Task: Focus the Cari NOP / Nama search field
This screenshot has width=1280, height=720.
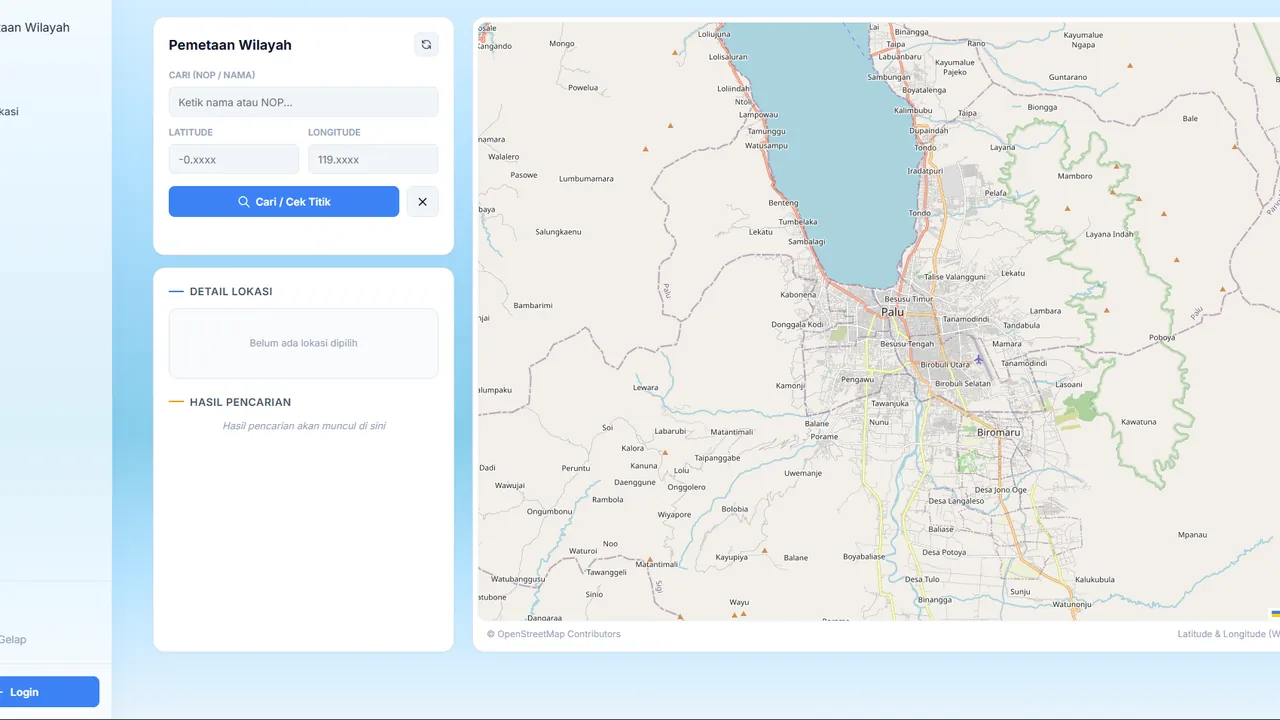Action: [303, 102]
